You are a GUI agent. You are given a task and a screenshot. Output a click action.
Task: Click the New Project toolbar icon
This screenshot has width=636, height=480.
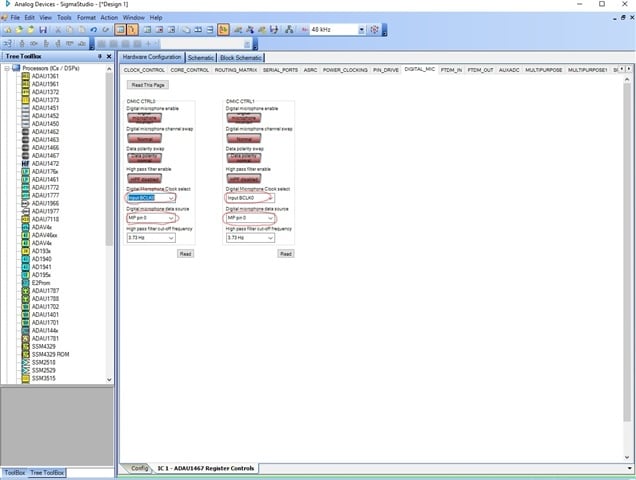point(8,30)
